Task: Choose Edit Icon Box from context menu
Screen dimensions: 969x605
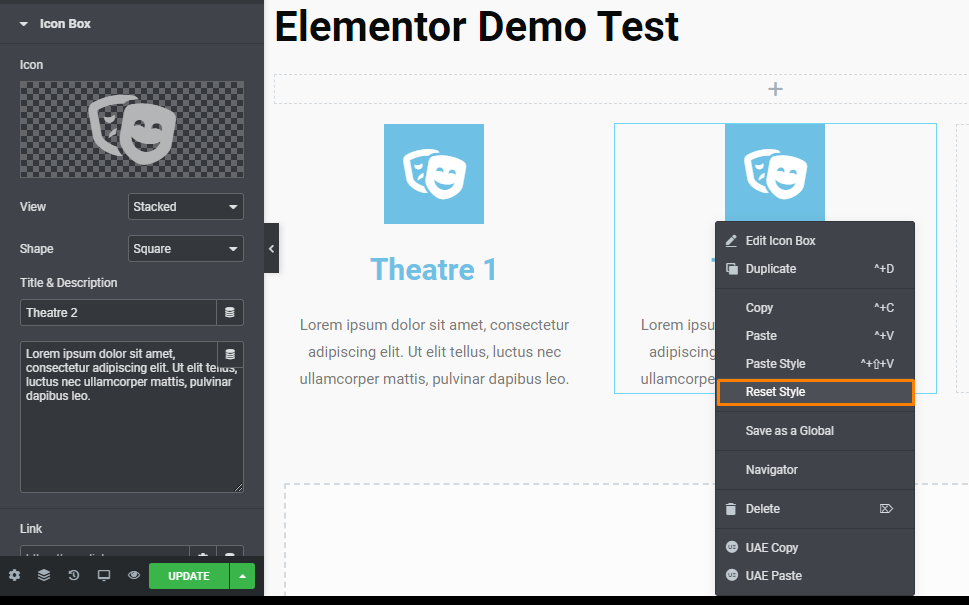Action: pos(815,241)
